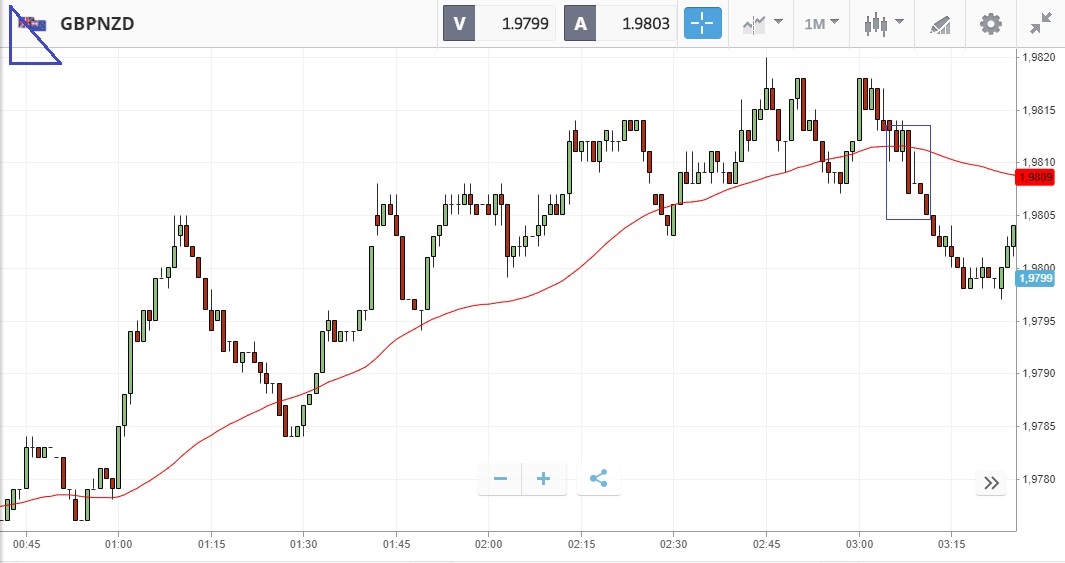Open the compare chart dropdown
The image size is (1065, 563).
(761, 23)
